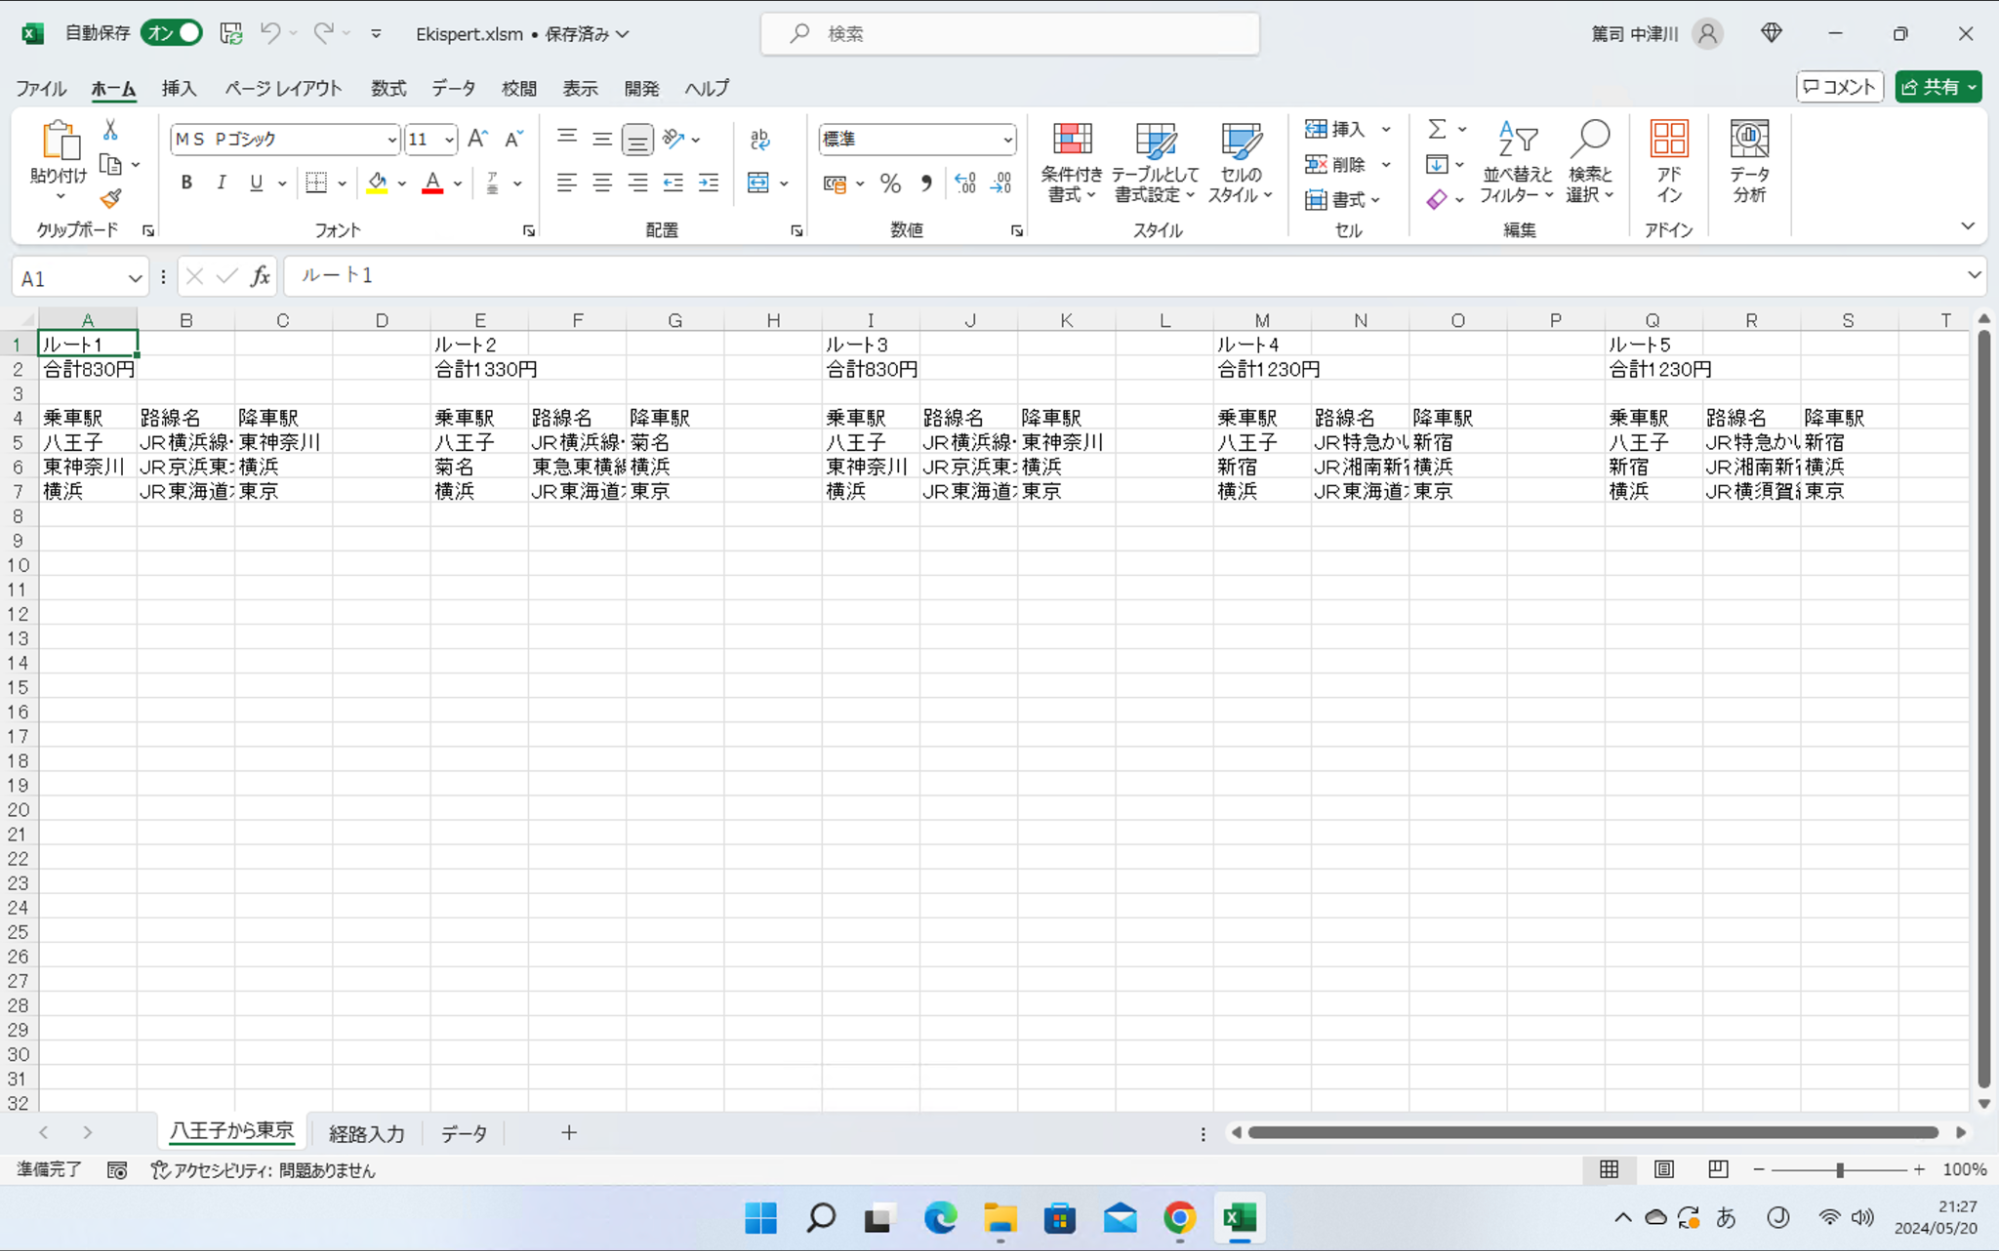Expand the Name Box dropdown arrow
1999x1252 pixels.
pos(134,278)
